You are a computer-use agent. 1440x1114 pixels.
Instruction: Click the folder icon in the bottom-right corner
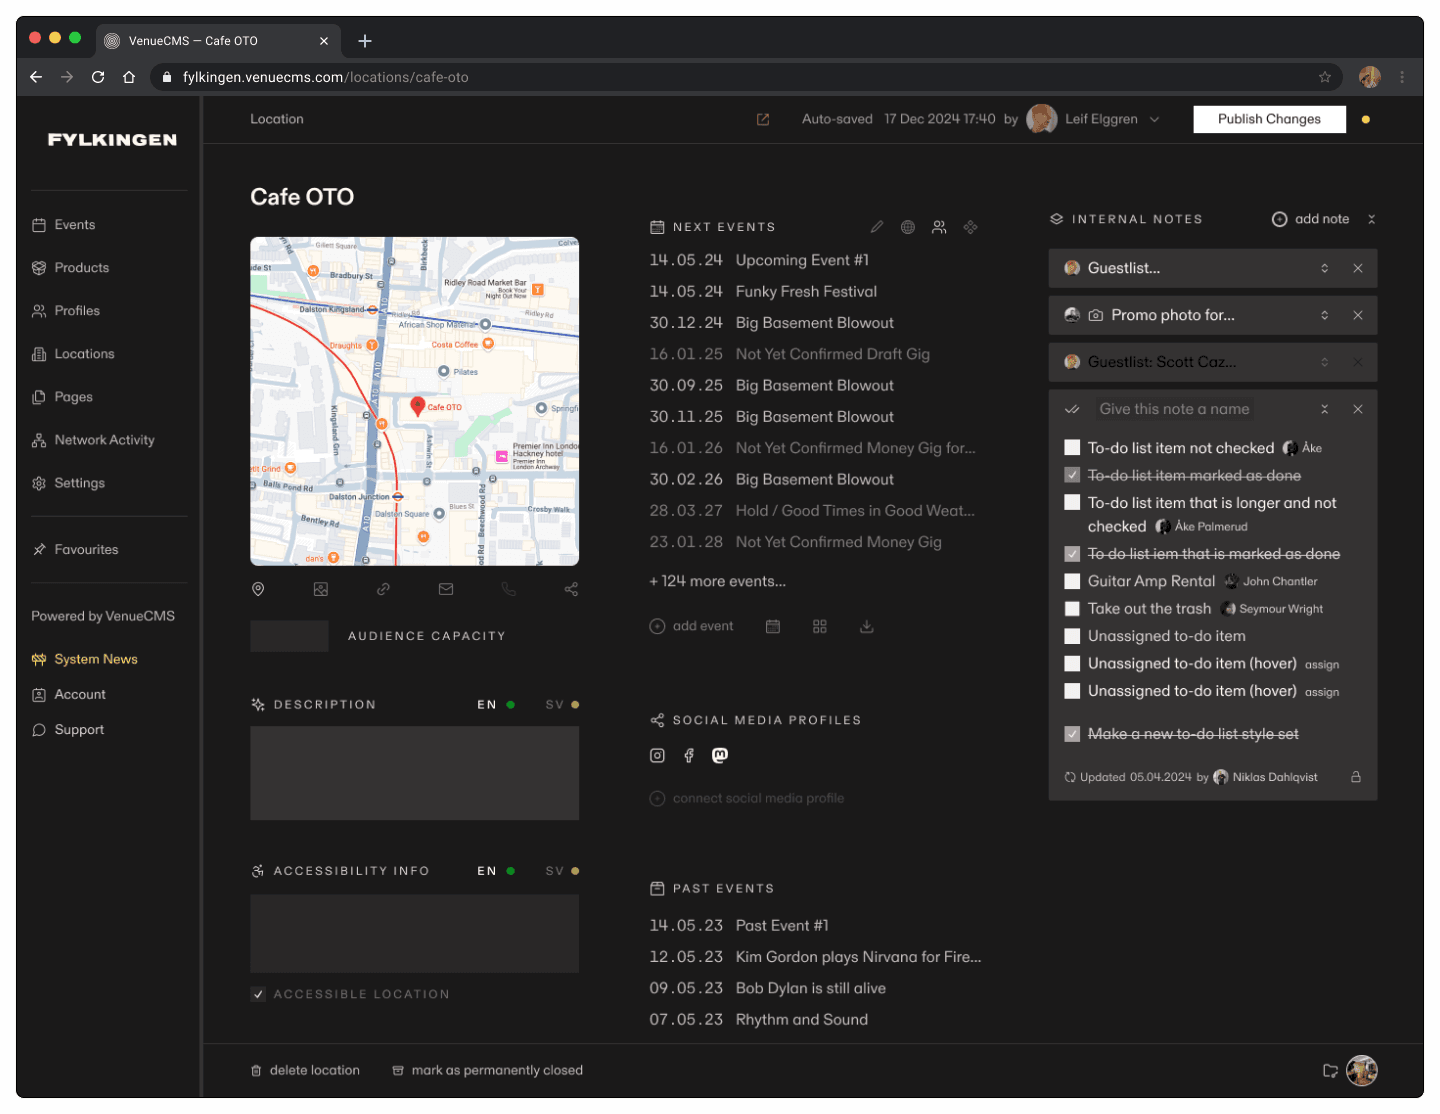(1330, 1071)
